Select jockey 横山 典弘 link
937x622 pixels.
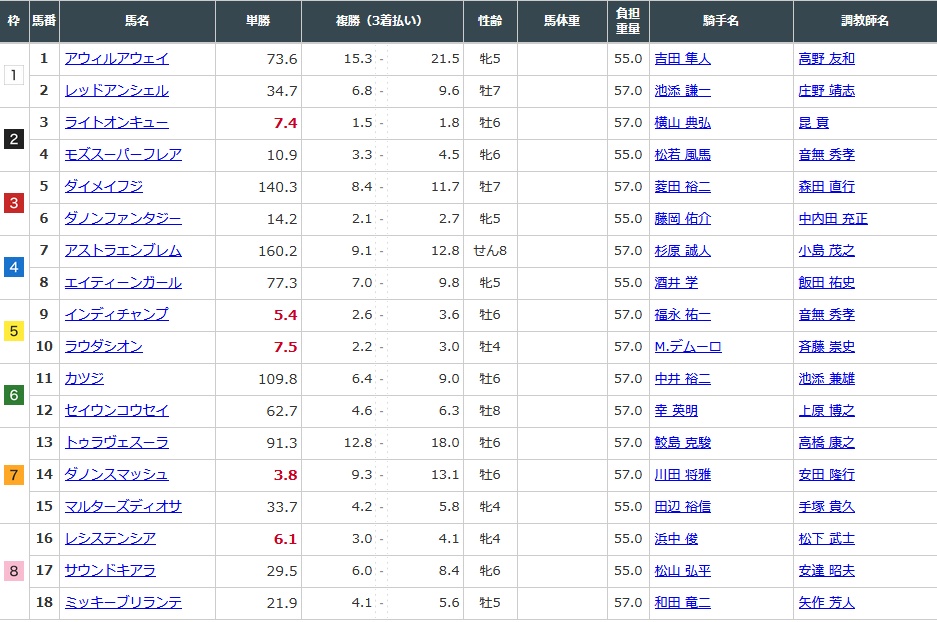[682, 123]
